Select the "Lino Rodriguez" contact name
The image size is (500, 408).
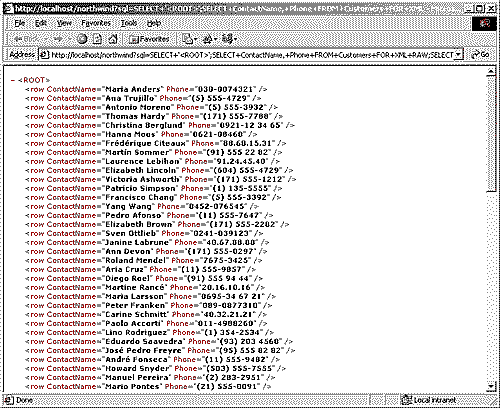[136, 332]
